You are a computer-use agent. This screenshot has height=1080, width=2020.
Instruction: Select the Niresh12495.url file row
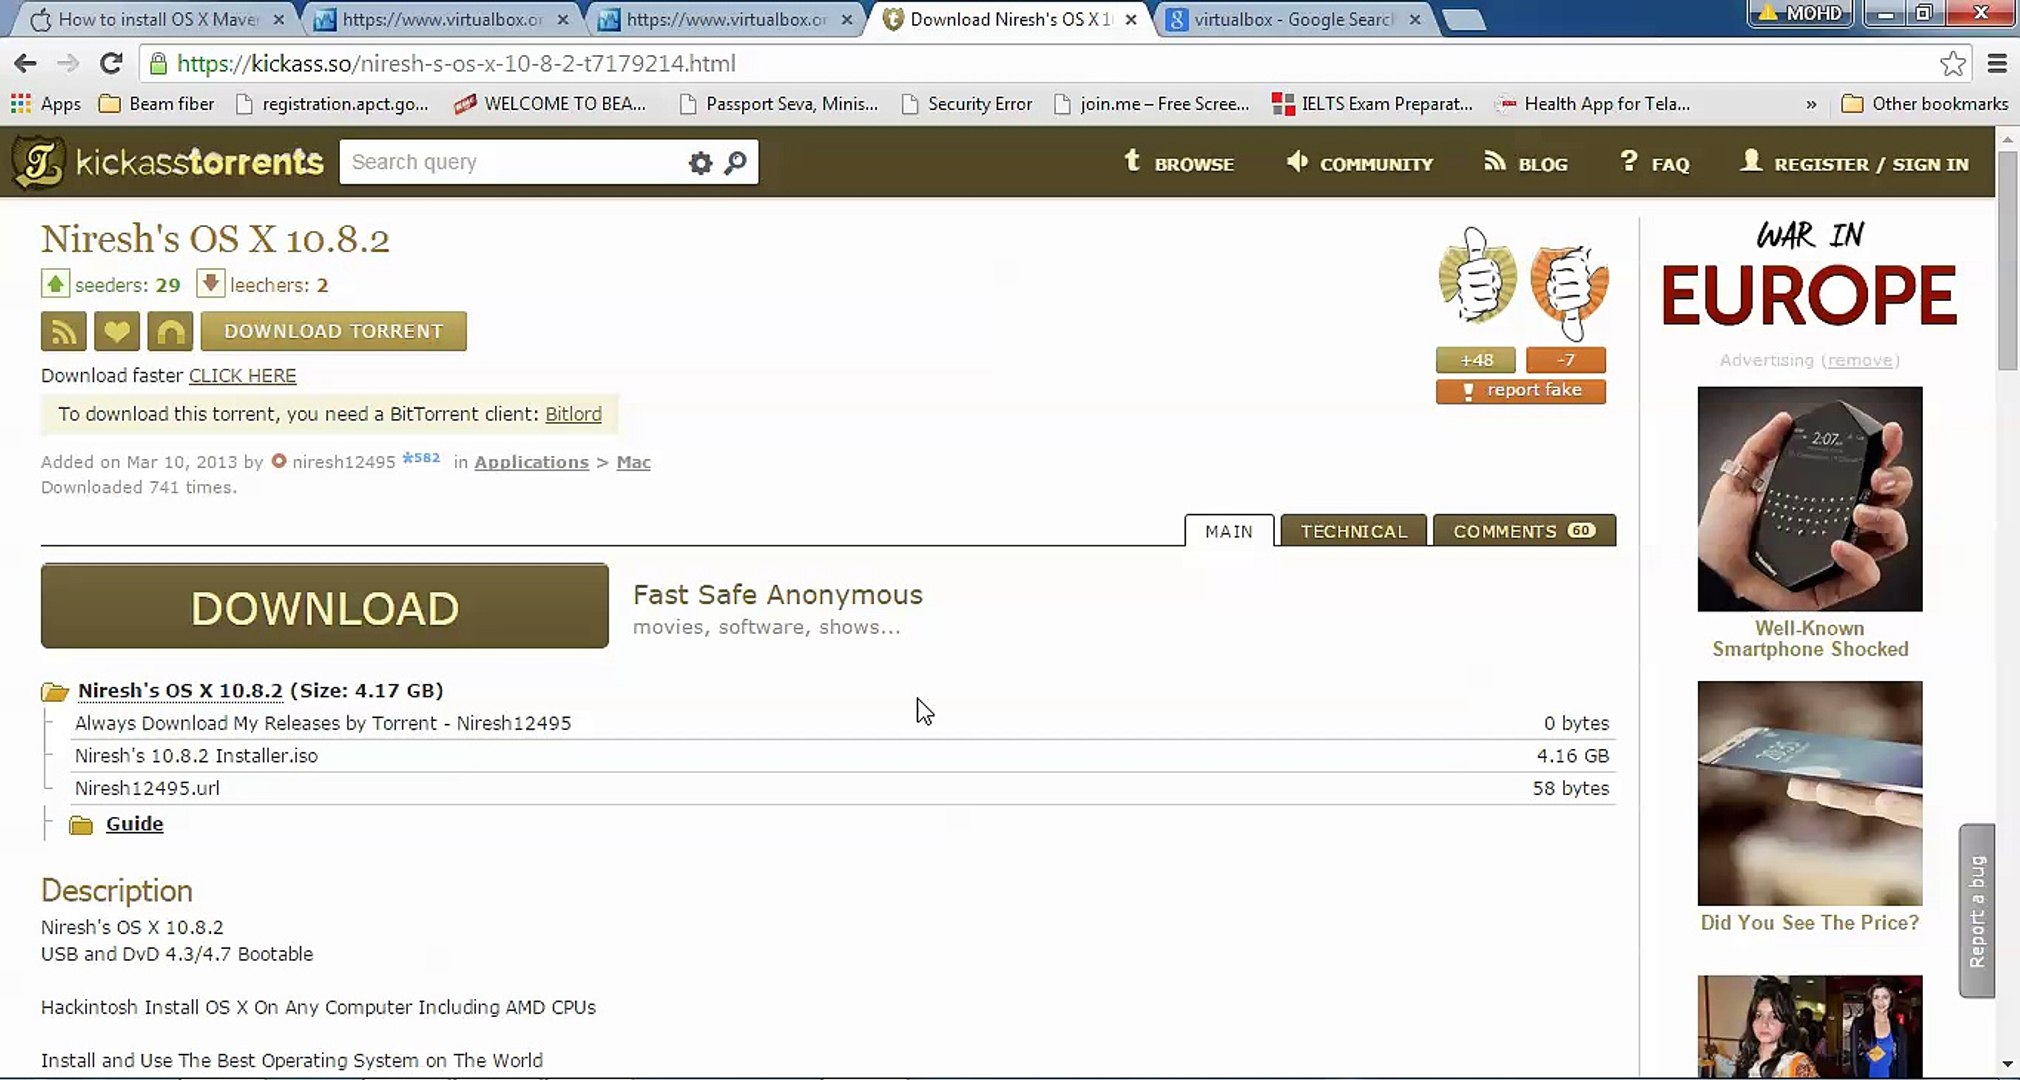(842, 788)
